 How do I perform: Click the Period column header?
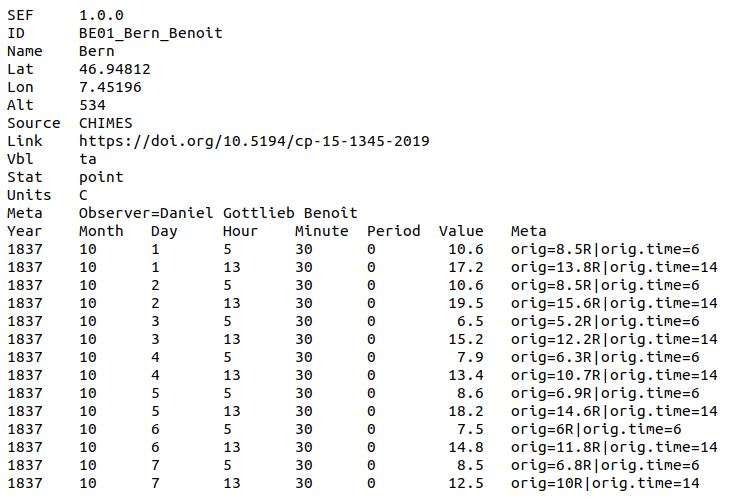[x=393, y=231]
